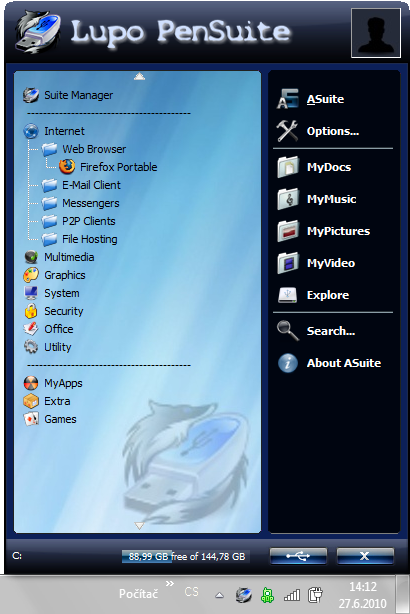This screenshot has width=410, height=614.
Task: Open Suite Manager icon
Action: click(31, 95)
